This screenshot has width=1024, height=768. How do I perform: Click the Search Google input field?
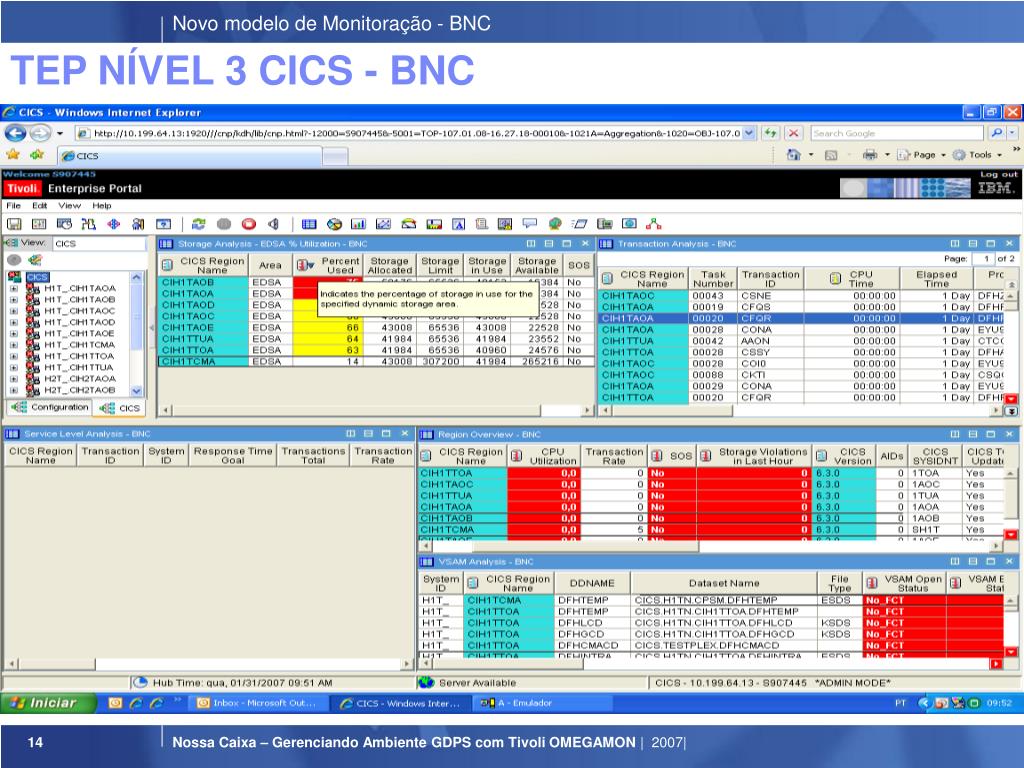(896, 133)
